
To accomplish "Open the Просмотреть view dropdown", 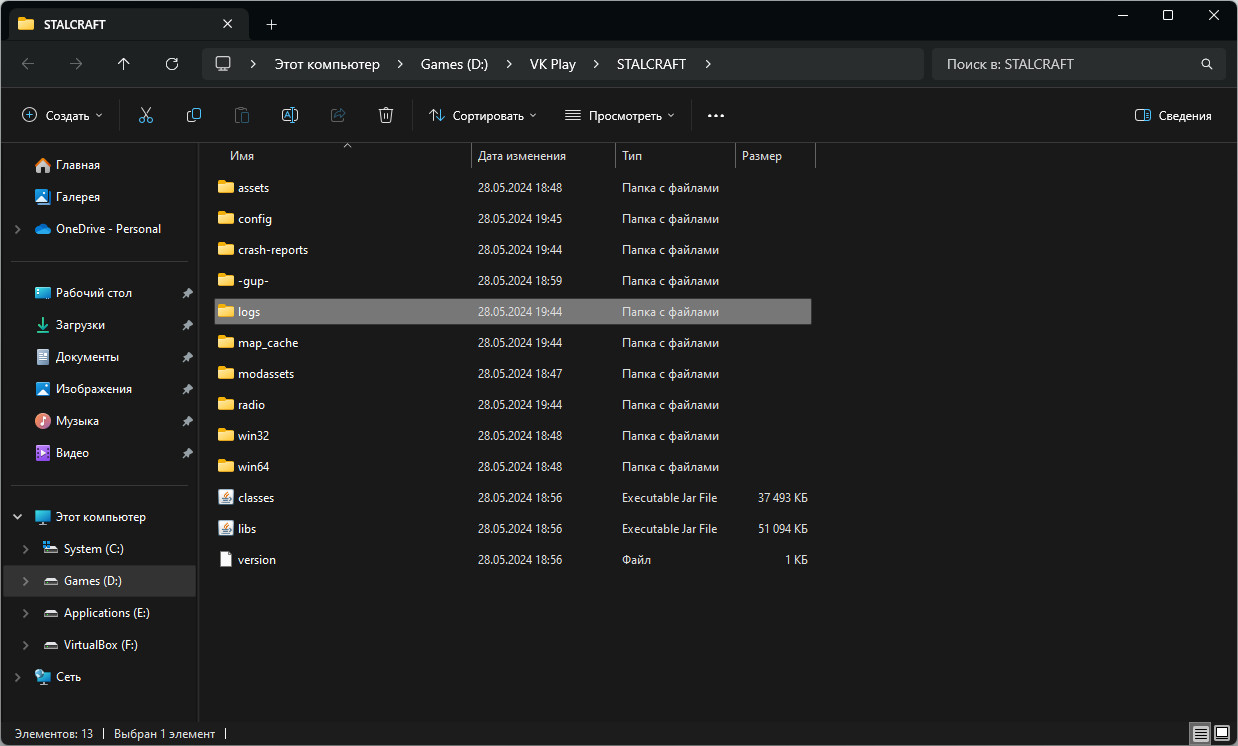I will pos(619,115).
